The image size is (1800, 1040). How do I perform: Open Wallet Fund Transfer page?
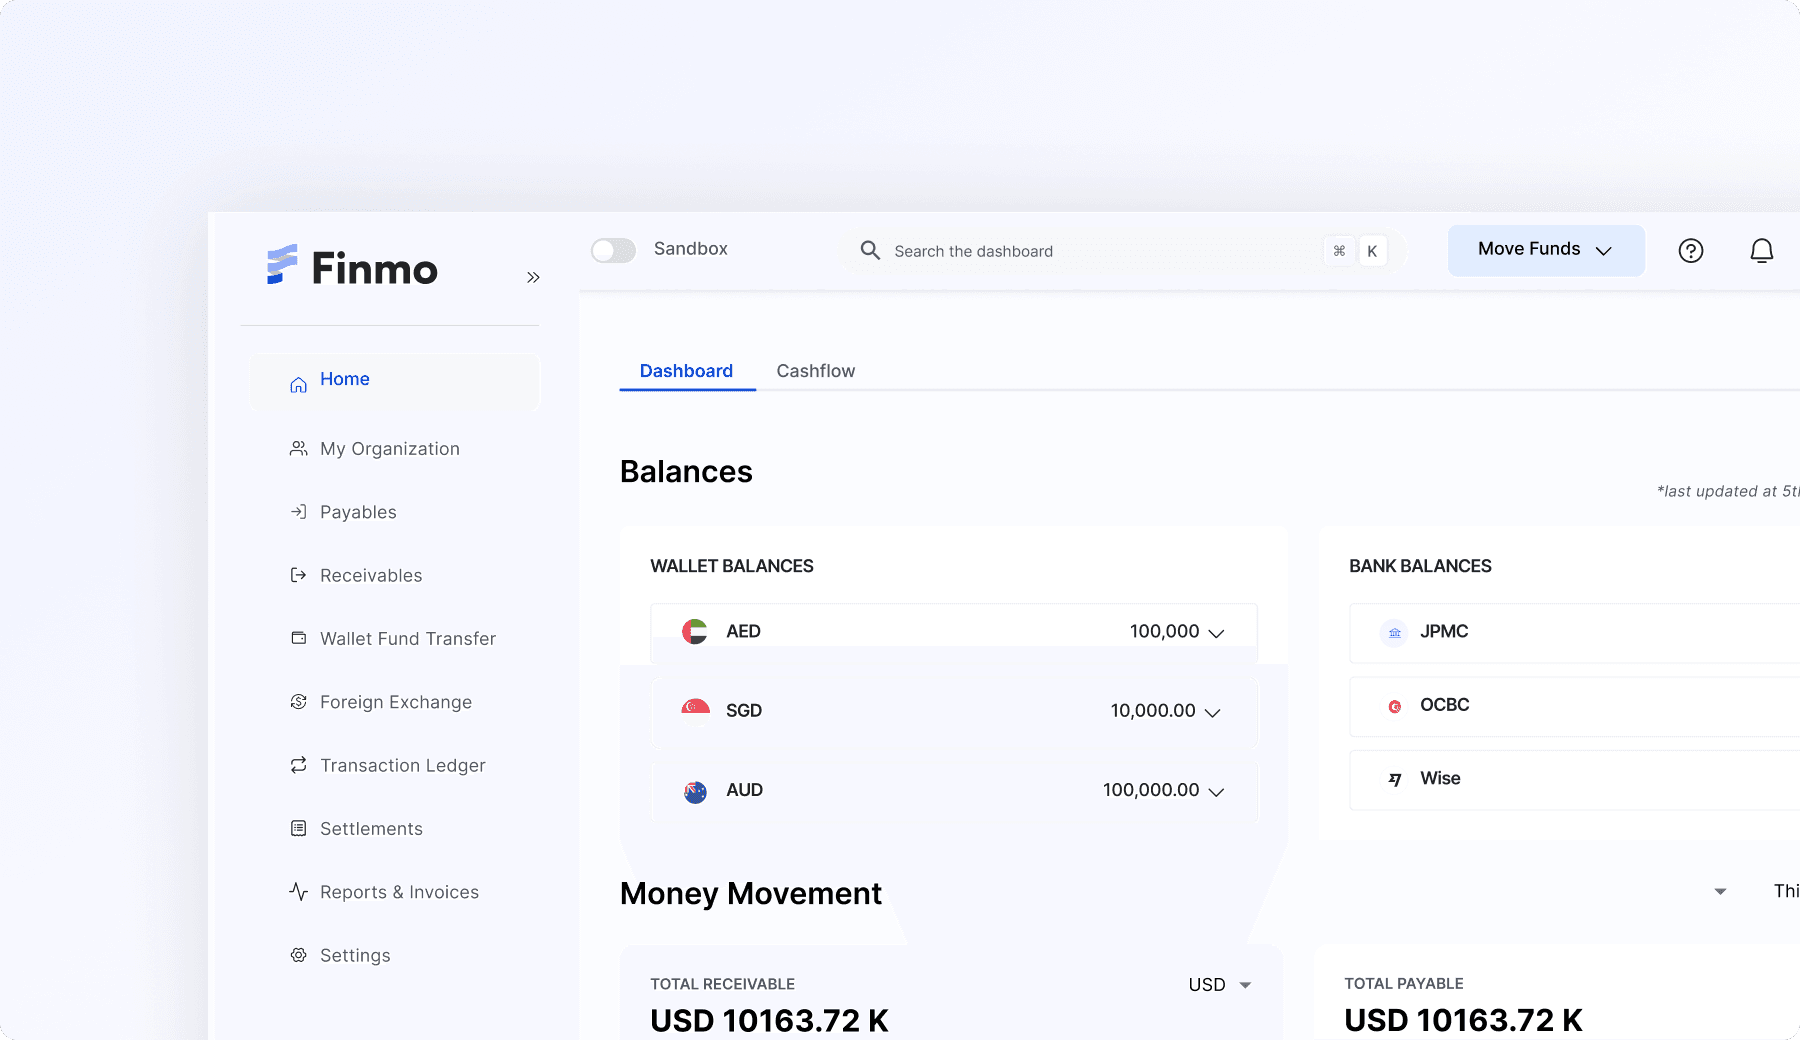tap(408, 638)
